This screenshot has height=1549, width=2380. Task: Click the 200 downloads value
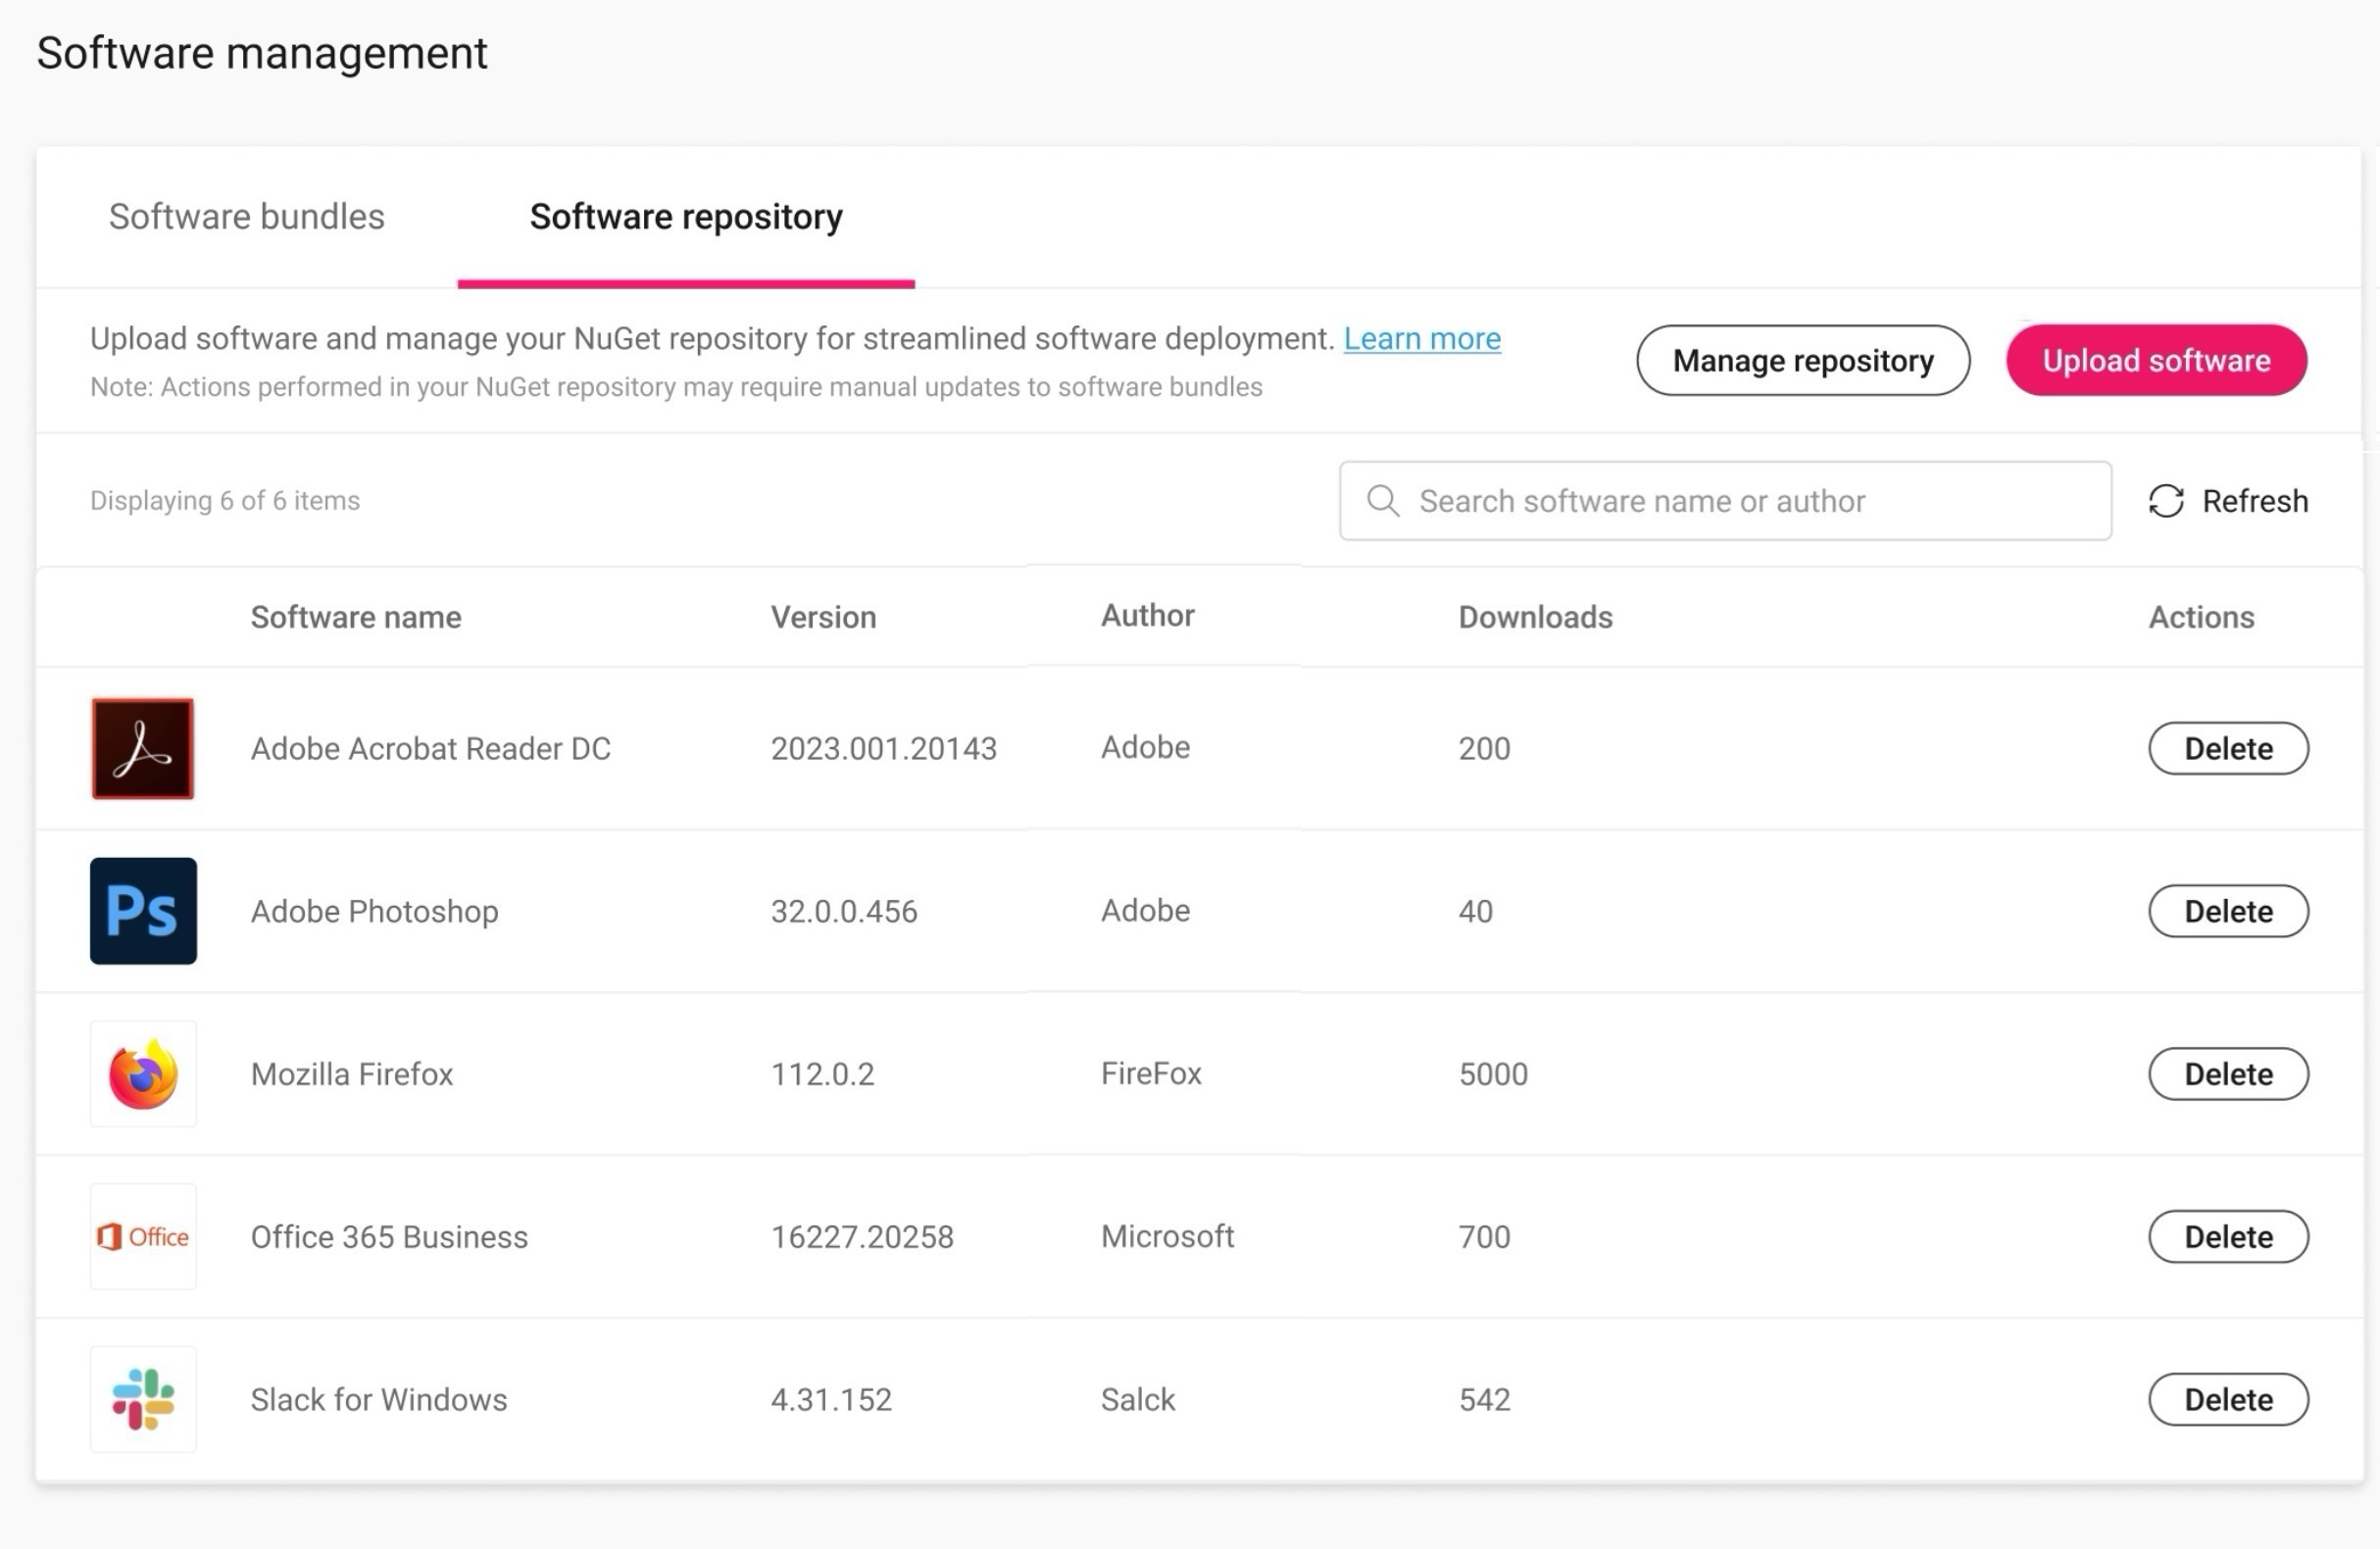[x=1484, y=748]
